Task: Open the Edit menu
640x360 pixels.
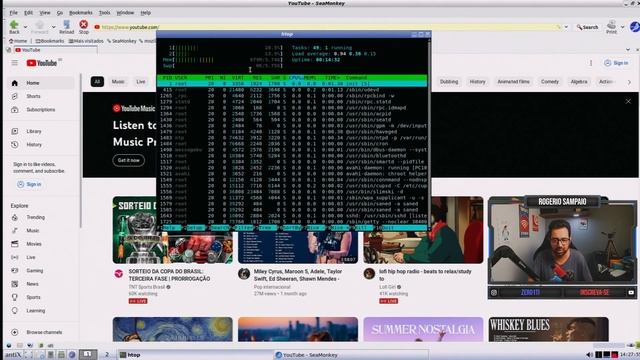Action: [x=28, y=13]
